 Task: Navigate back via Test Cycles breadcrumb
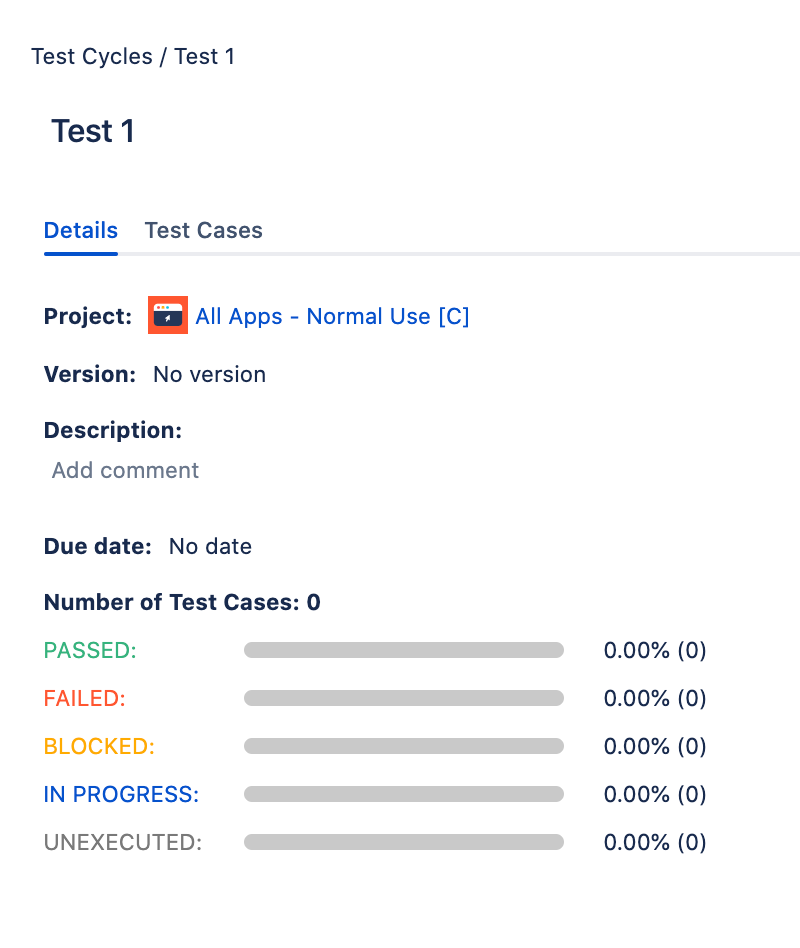click(92, 57)
